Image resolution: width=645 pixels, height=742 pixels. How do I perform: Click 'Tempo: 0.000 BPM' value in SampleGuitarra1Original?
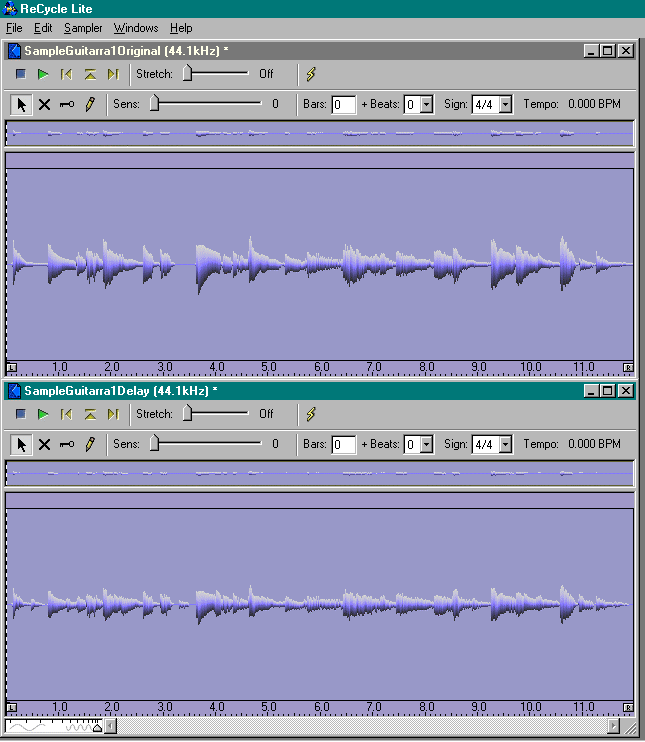coord(572,104)
